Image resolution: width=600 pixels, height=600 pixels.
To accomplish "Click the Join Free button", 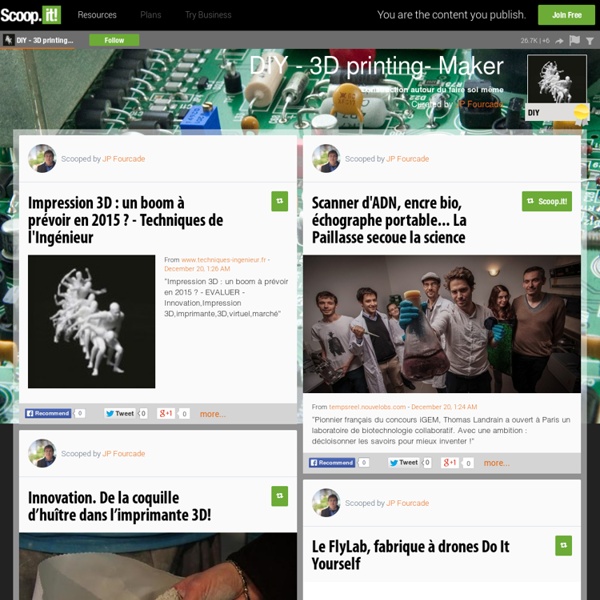I will pos(566,15).
